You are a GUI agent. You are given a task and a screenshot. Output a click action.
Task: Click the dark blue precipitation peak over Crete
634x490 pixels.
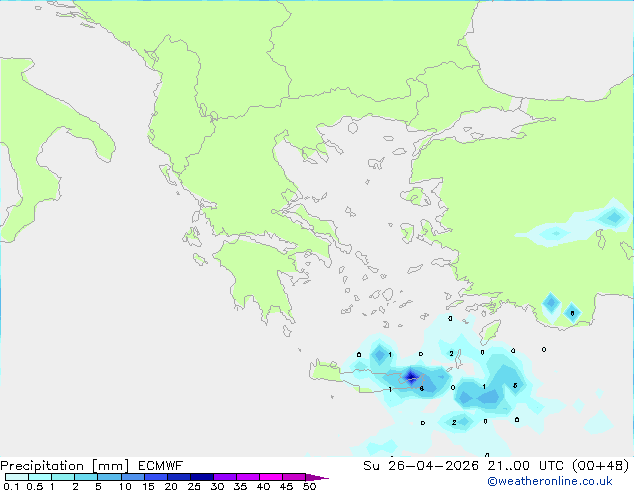pos(412,377)
